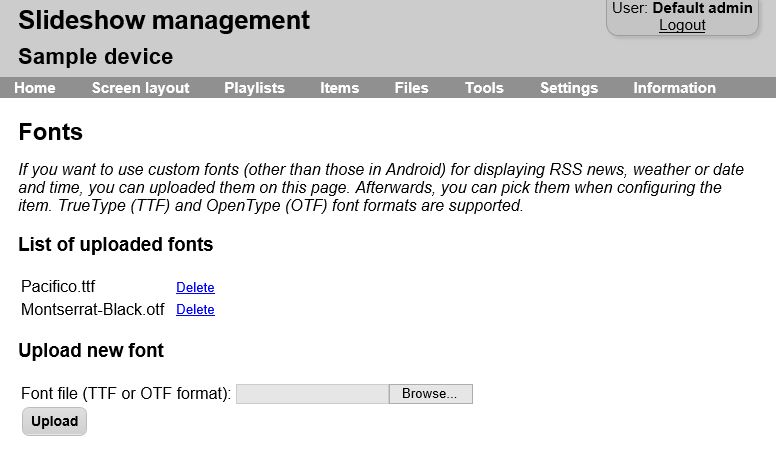Select the Montserrat-Black.otf file name
The image size is (776, 457).
[x=93, y=309]
